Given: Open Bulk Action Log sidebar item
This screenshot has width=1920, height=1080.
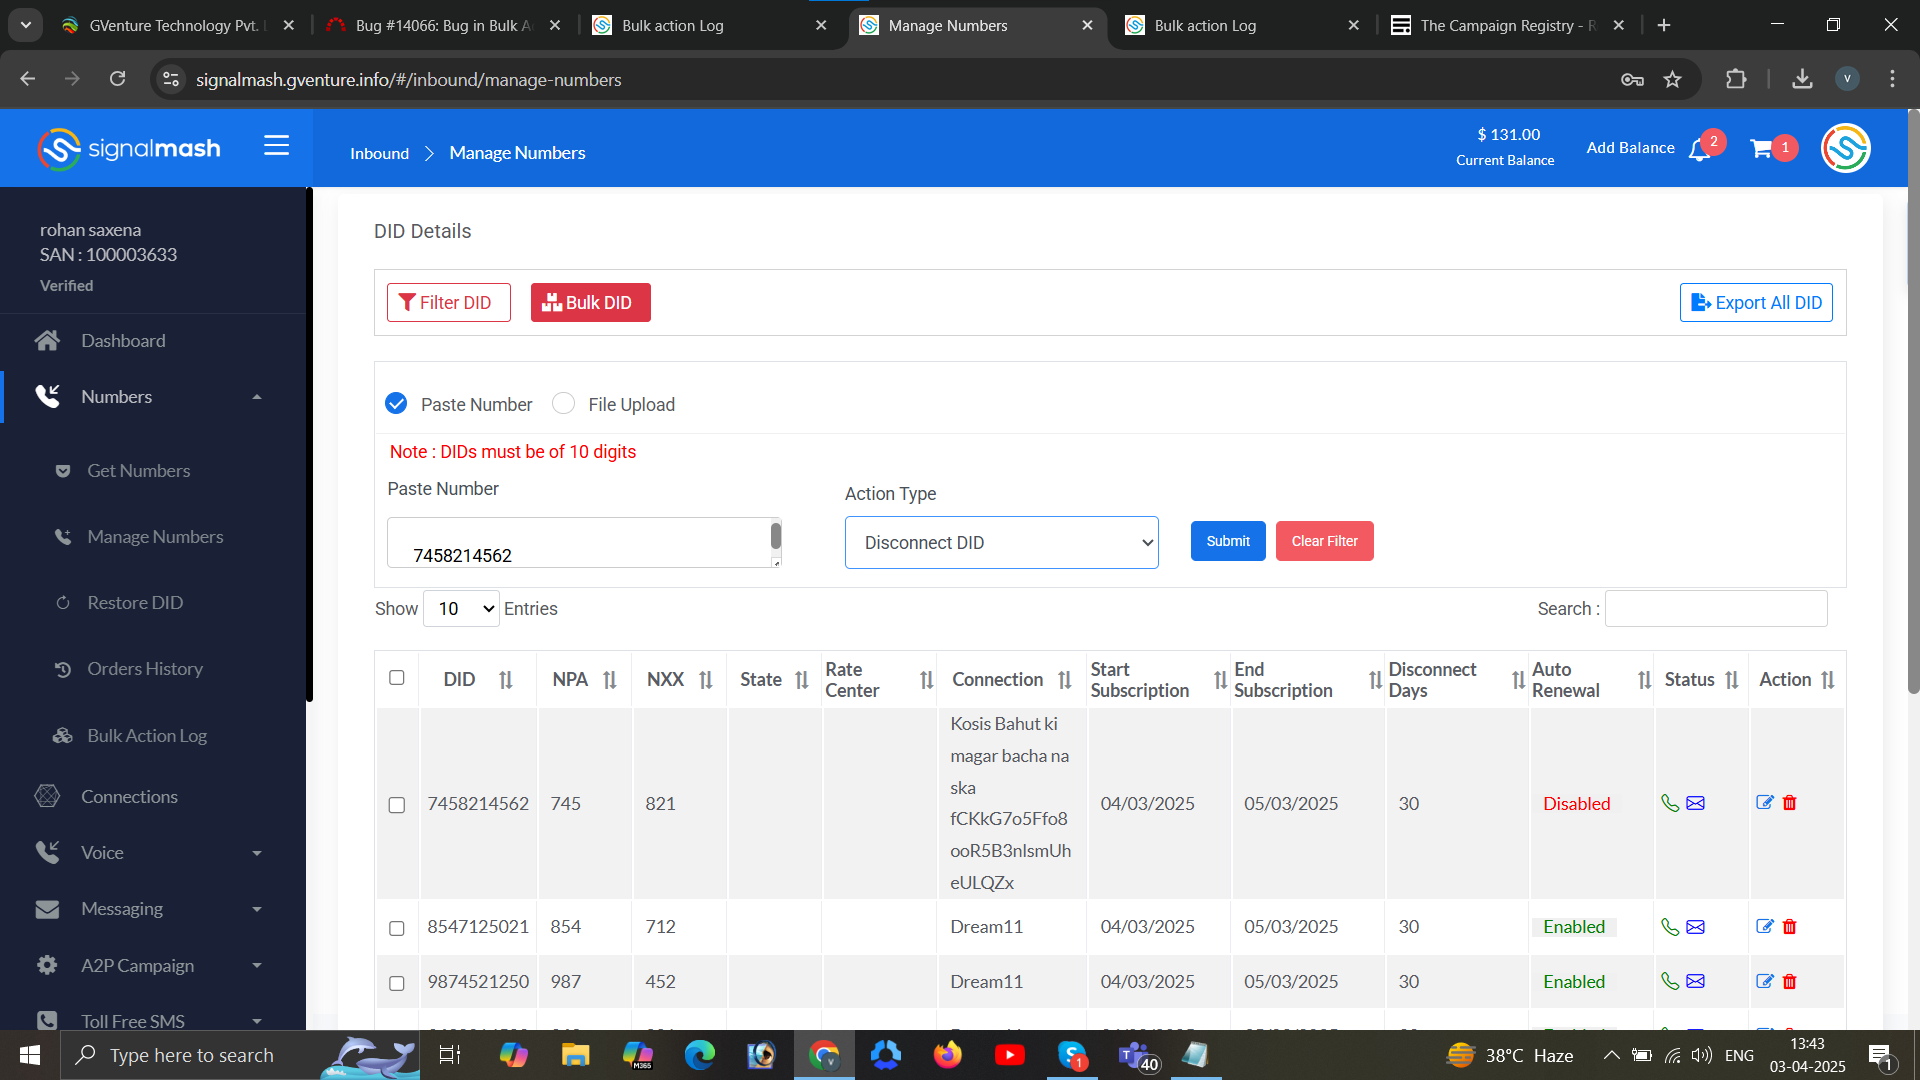Looking at the screenshot, I should tap(147, 736).
